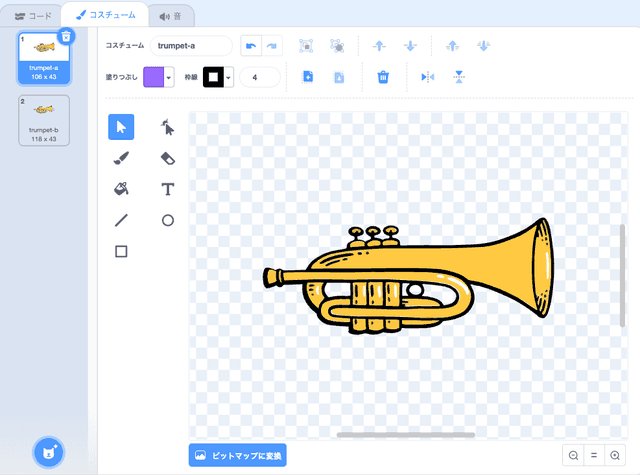This screenshot has width=640, height=475.
Task: Select the Line tool
Action: [x=121, y=220]
